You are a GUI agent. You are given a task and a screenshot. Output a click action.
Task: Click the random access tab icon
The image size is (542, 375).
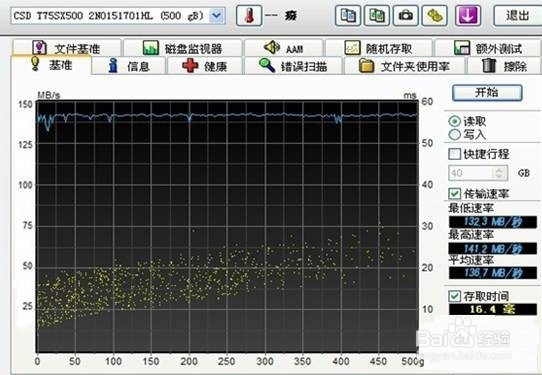pyautogui.click(x=353, y=48)
